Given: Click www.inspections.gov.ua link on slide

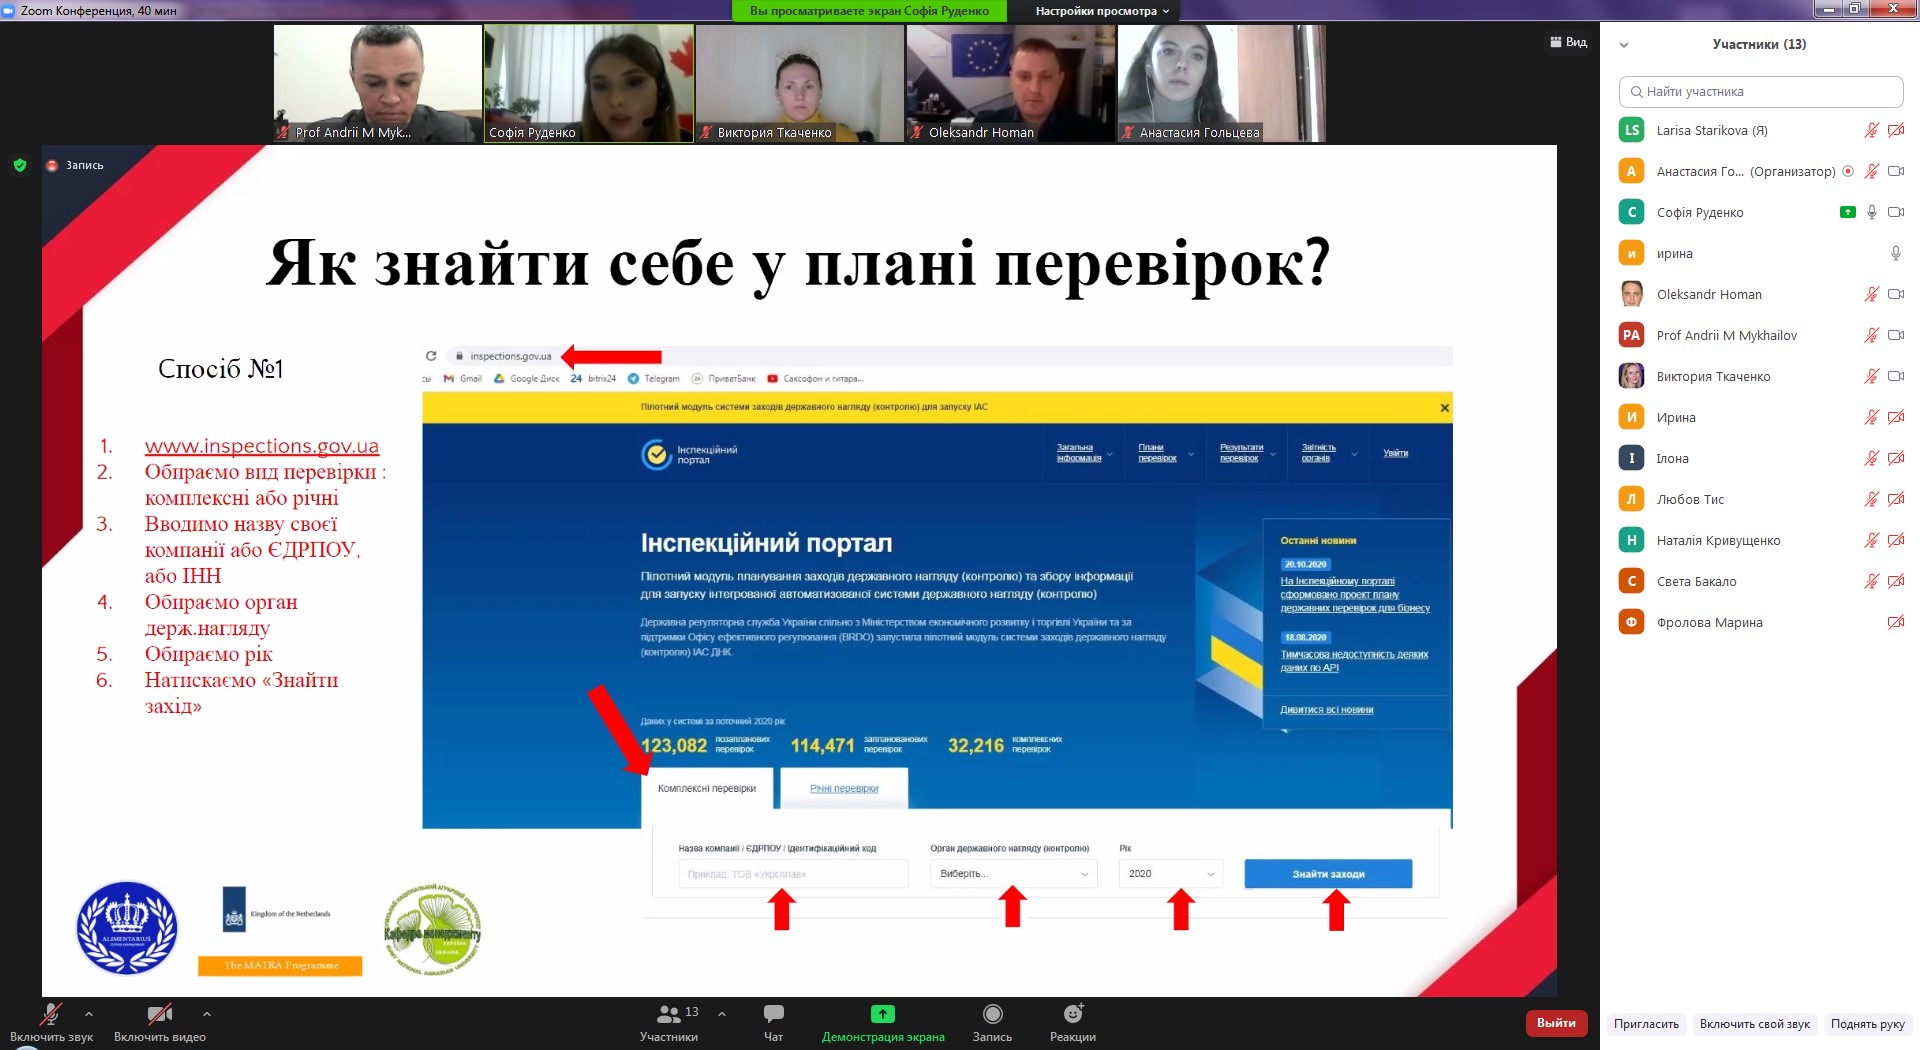Looking at the screenshot, I should pos(261,446).
